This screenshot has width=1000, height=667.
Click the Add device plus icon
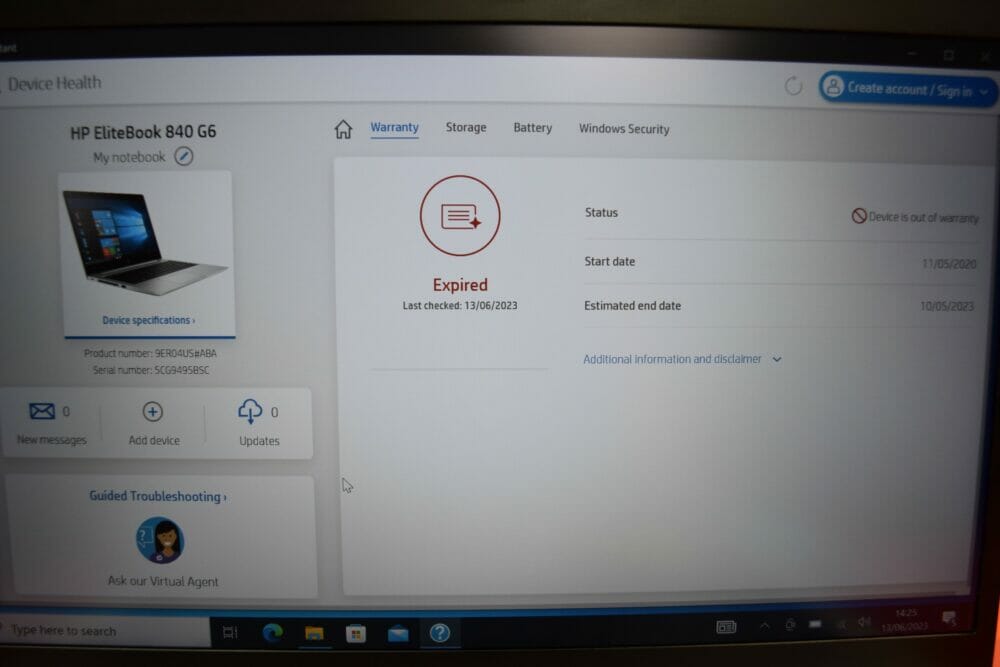(x=152, y=412)
